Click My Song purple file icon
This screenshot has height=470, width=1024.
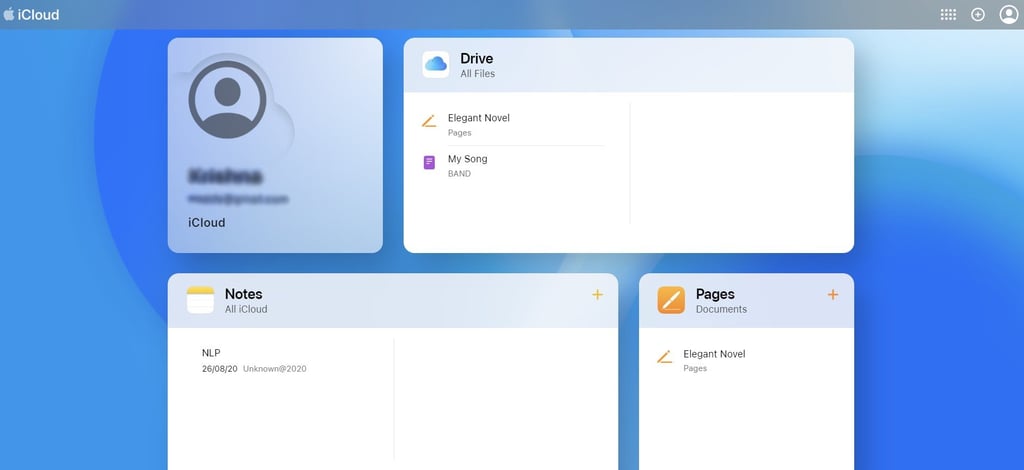429,163
